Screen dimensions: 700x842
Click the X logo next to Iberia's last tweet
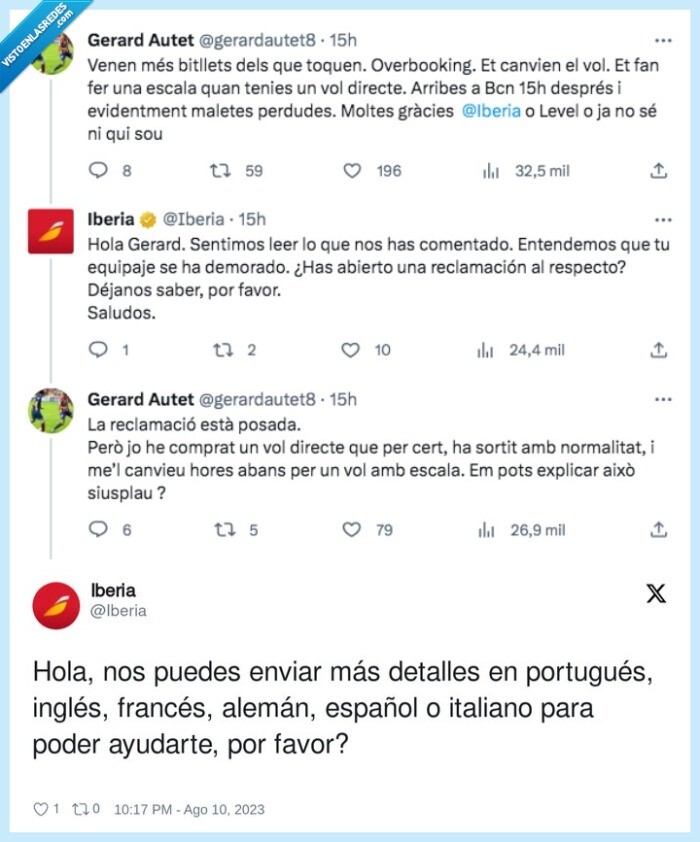(x=656, y=592)
